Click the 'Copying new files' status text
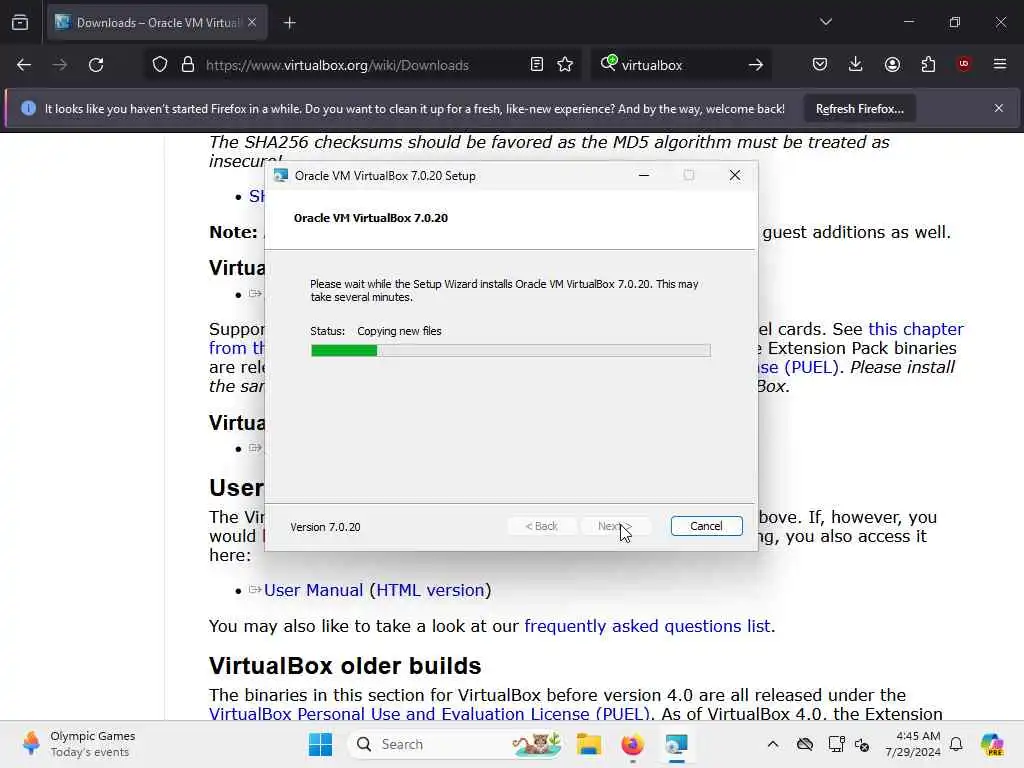Viewport: 1024px width, 768px height. (x=399, y=331)
